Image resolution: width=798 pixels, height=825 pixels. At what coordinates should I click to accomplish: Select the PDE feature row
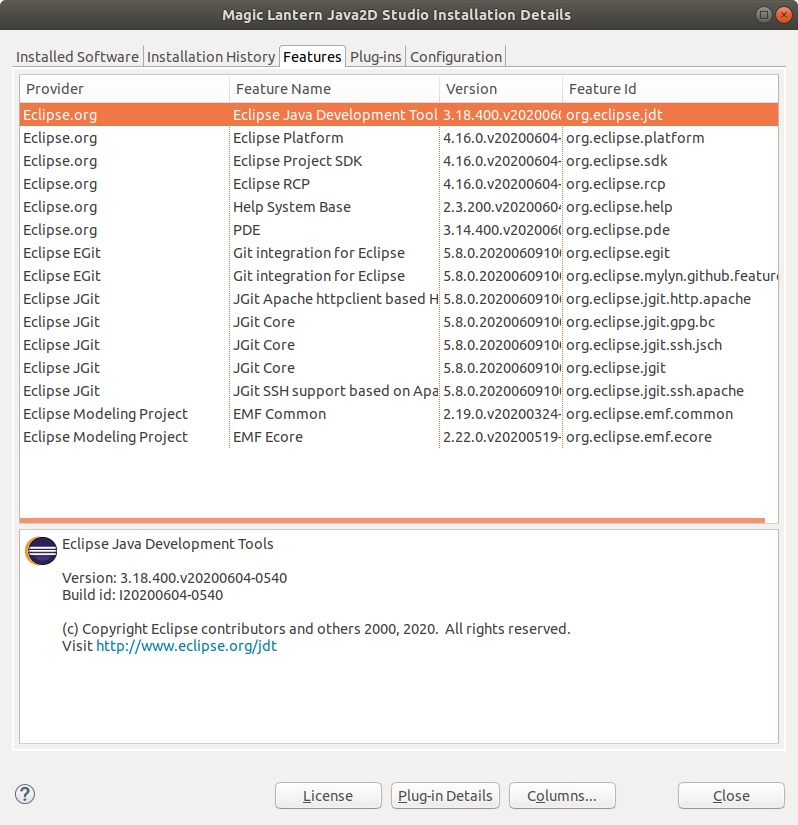coord(399,230)
